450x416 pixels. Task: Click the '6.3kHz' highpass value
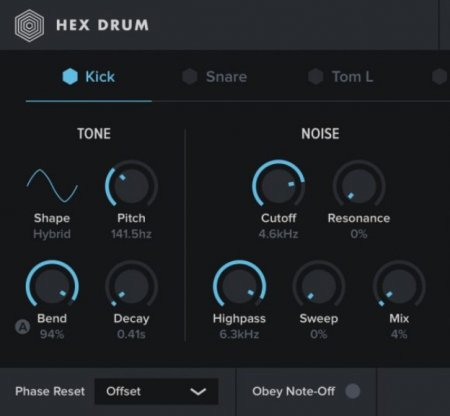click(239, 334)
